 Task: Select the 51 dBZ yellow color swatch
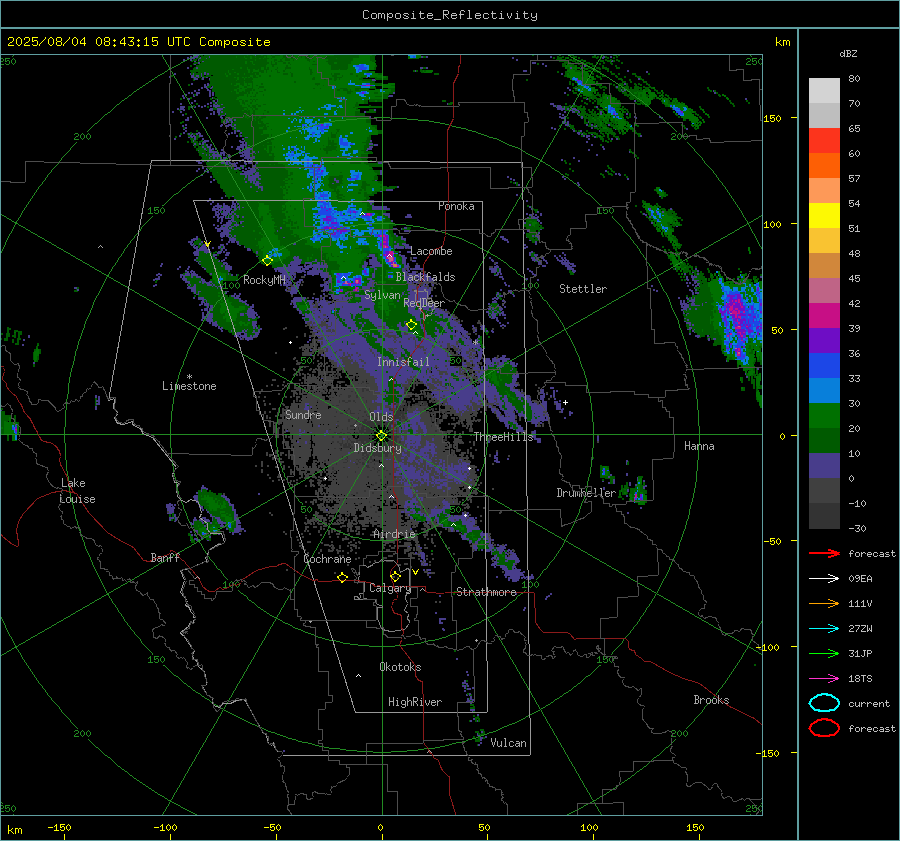[824, 215]
